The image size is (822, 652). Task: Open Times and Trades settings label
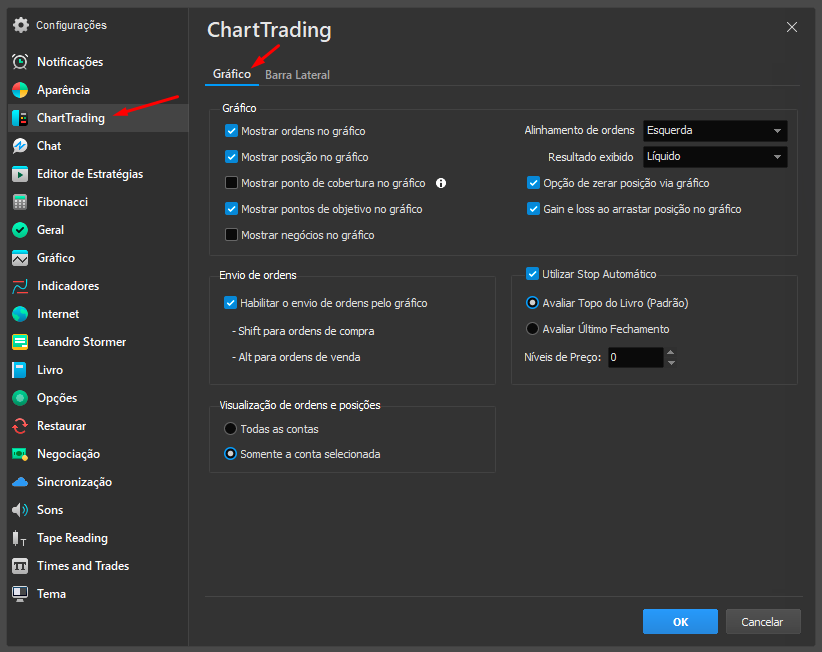click(83, 566)
